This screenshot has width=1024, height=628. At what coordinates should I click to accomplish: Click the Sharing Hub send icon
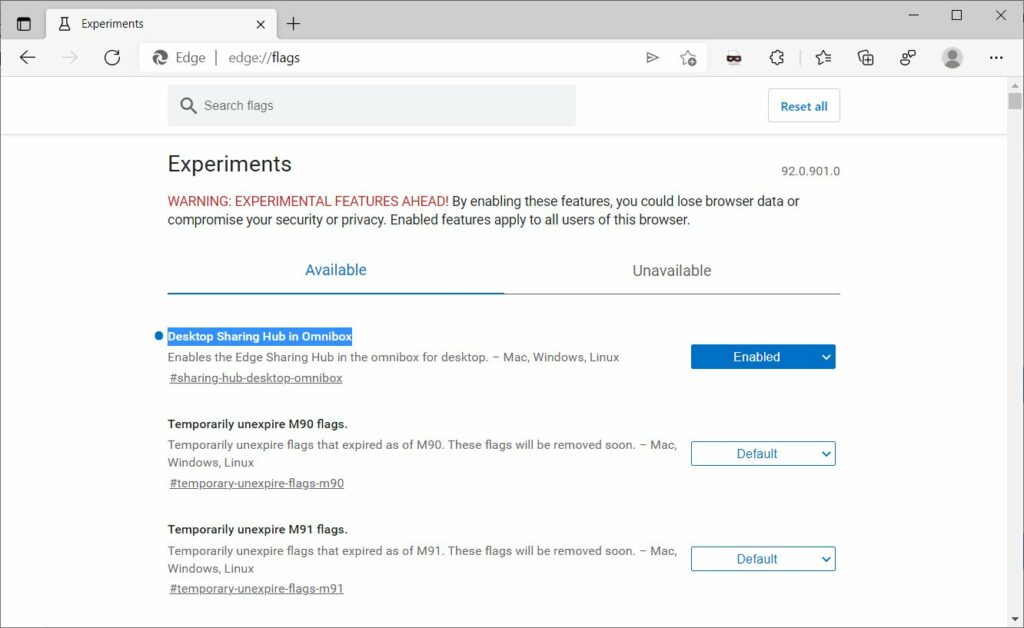[x=652, y=57]
